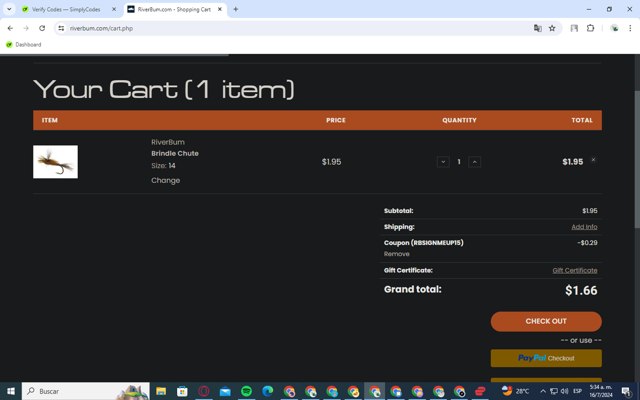Close the RiverBum Shopping Cart tab
Screen dimensions: 640x400
click(x=220, y=9)
